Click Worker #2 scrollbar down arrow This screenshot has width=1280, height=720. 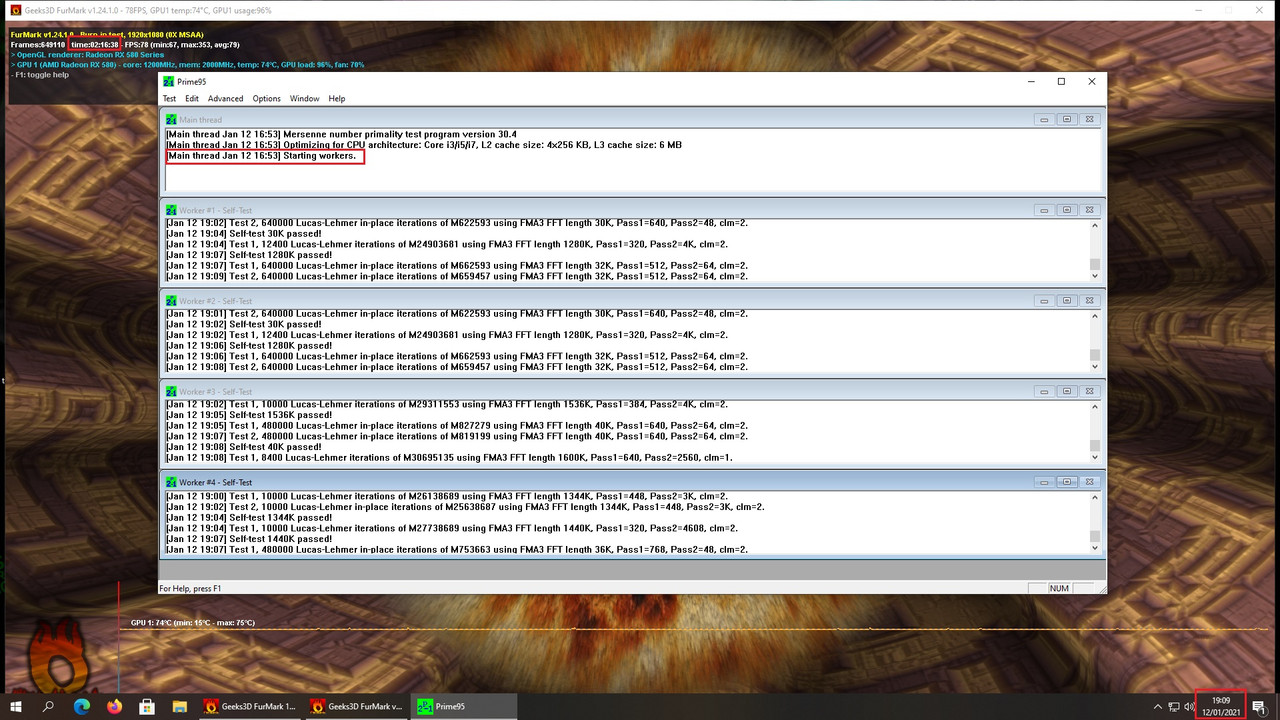pyautogui.click(x=1095, y=366)
